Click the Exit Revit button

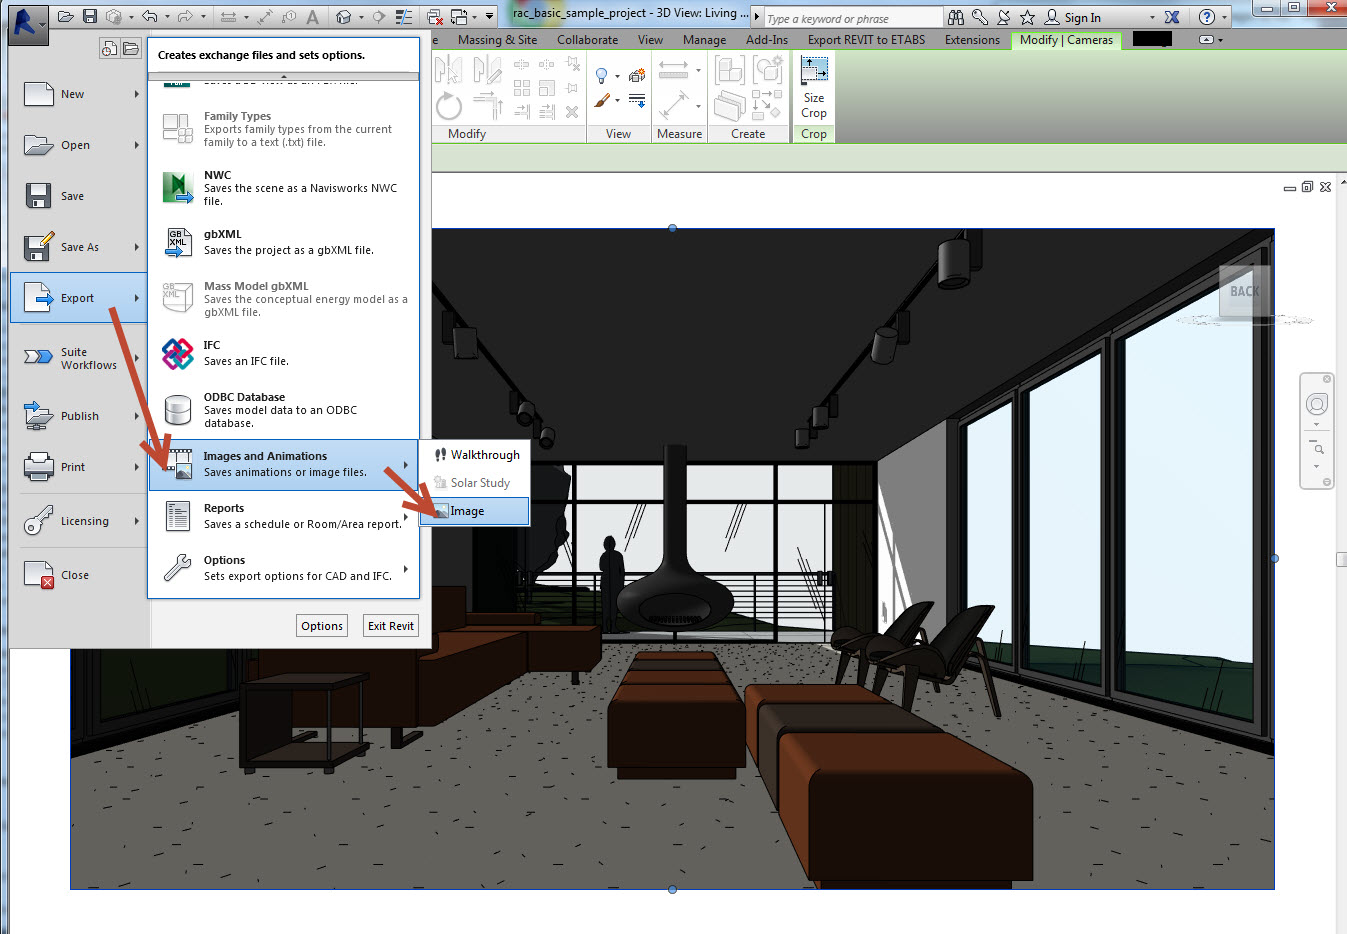(390, 625)
